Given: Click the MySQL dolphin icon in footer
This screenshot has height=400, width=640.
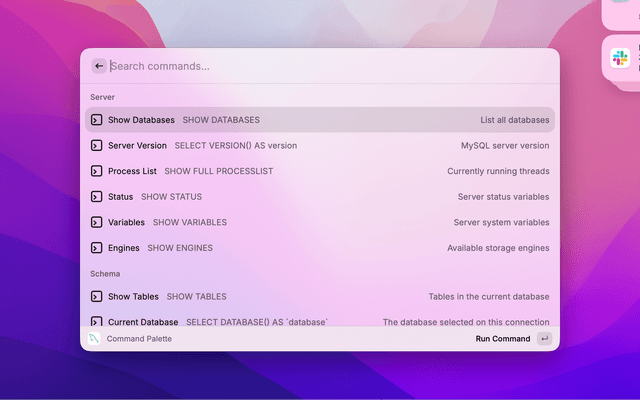Looking at the screenshot, I should (x=94, y=338).
